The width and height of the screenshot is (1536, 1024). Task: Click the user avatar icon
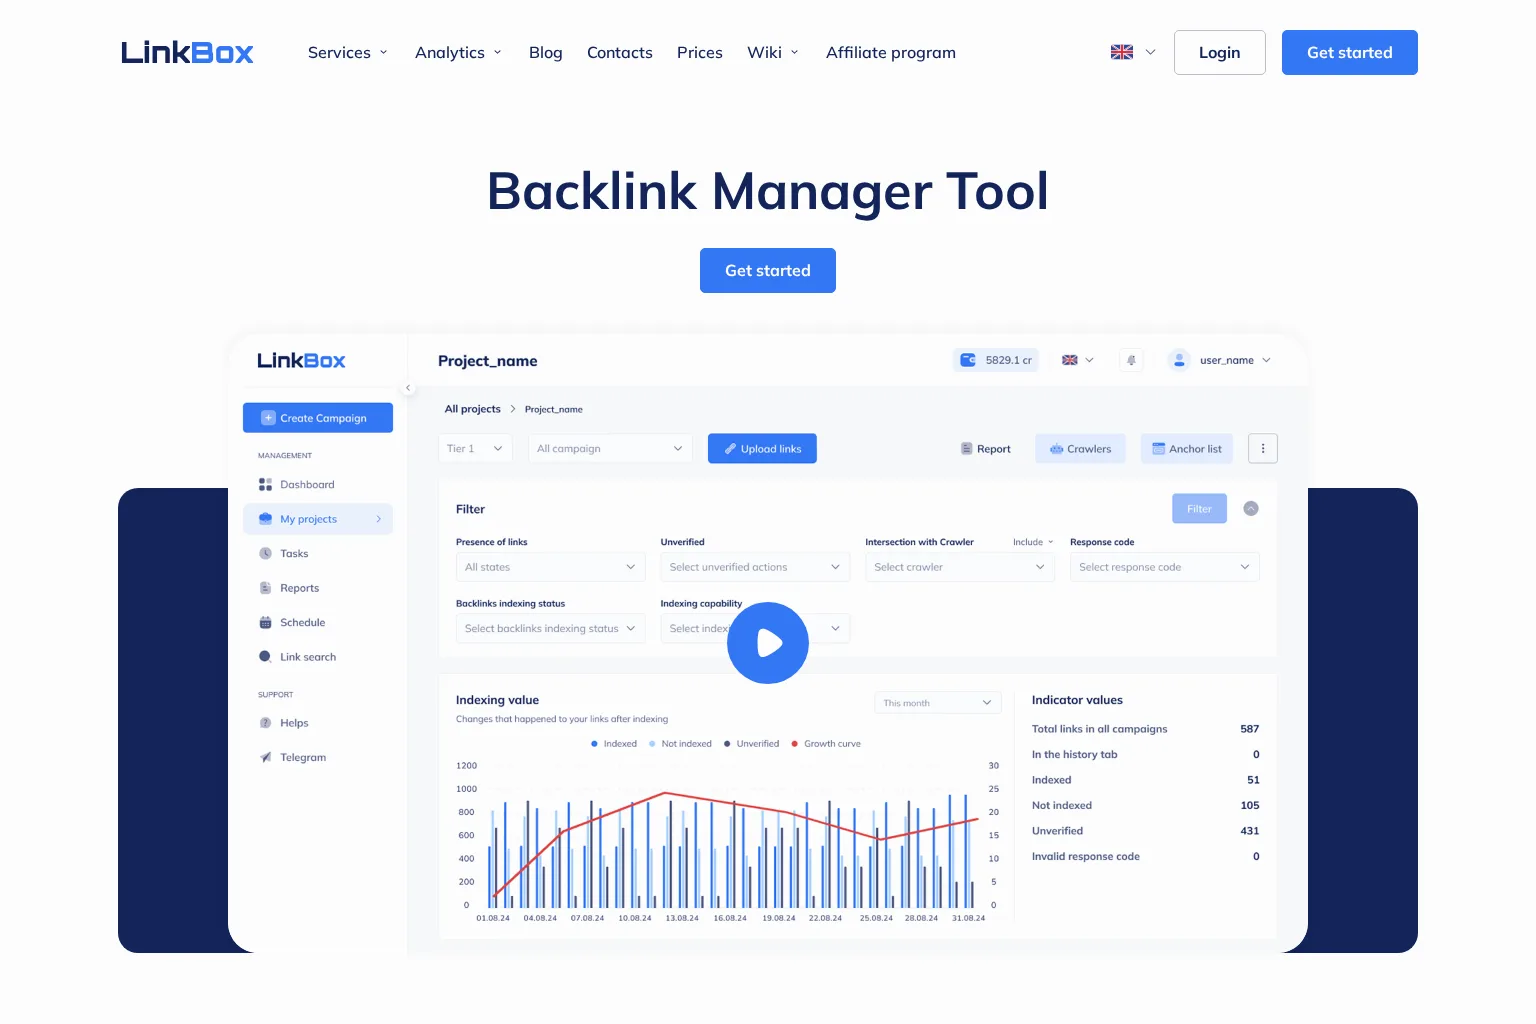1179,360
